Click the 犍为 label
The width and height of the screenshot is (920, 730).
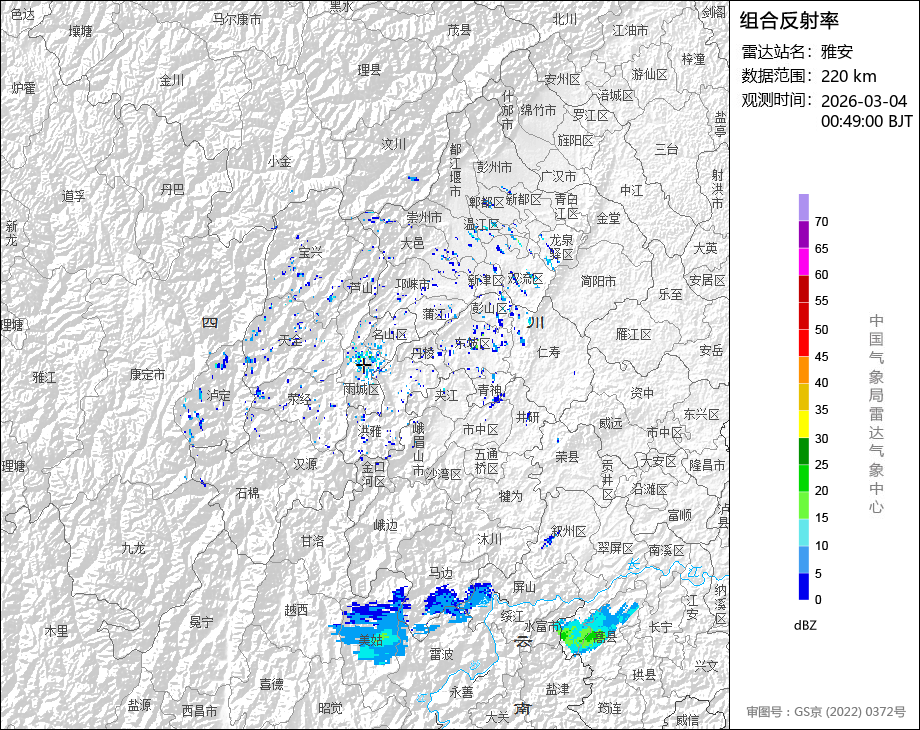(510, 496)
